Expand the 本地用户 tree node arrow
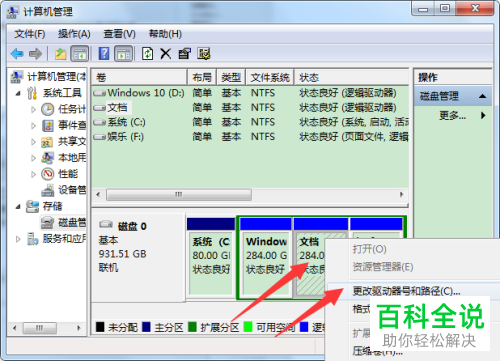 point(33,158)
